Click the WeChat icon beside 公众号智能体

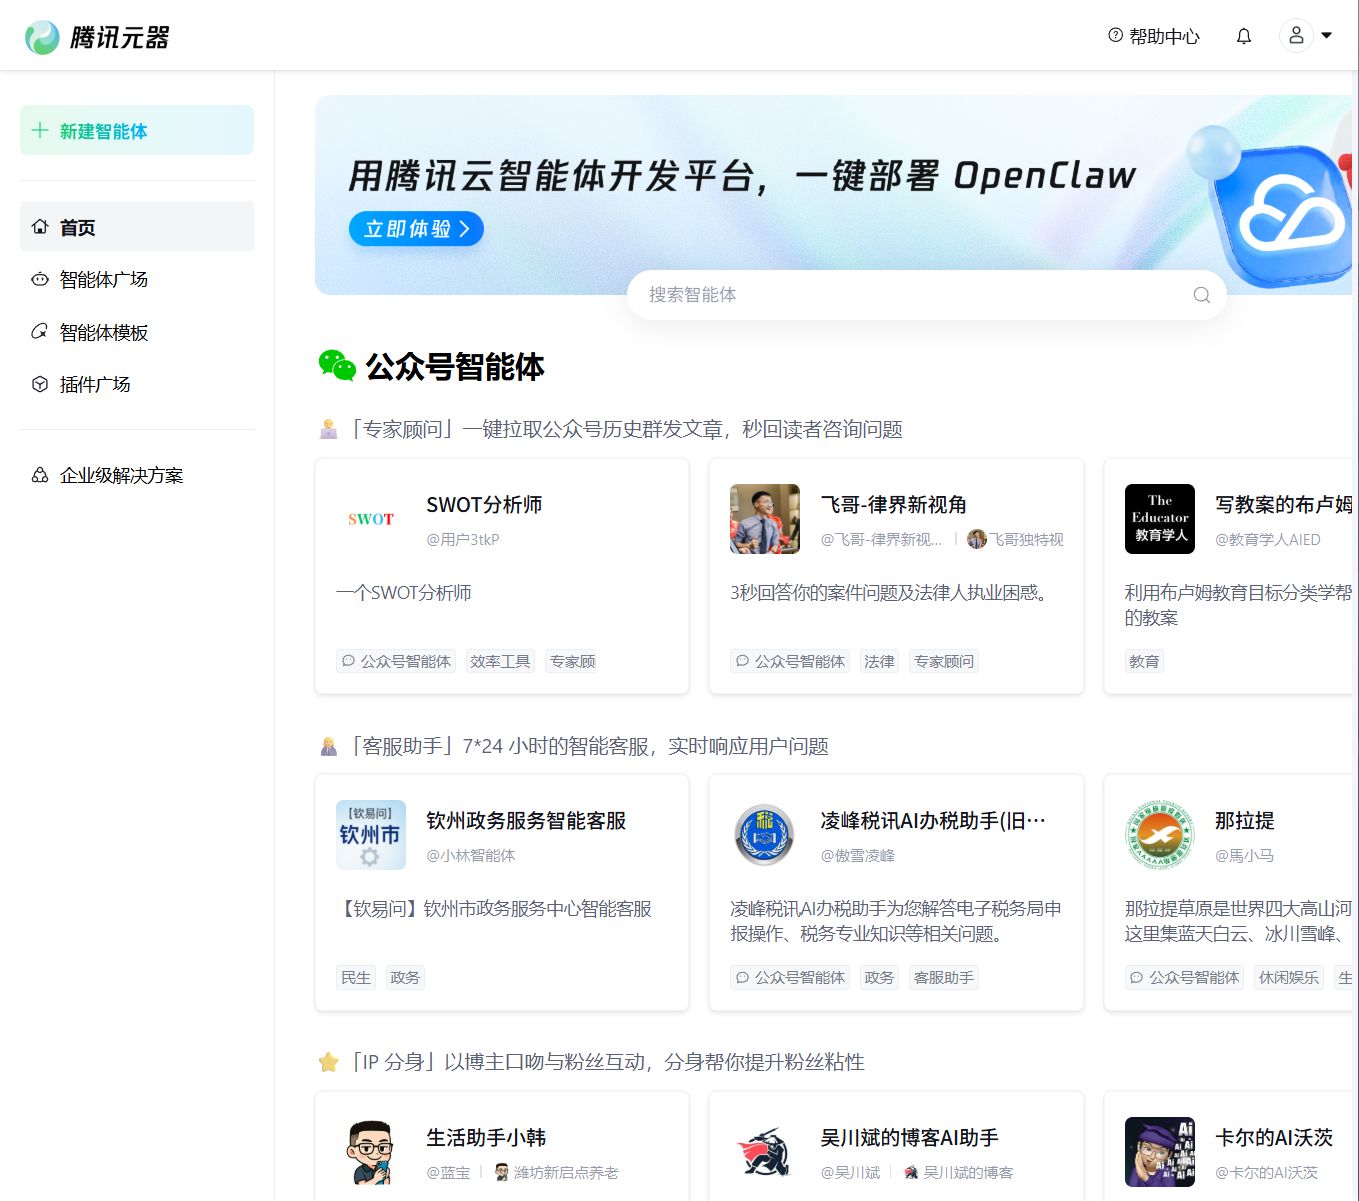click(337, 366)
